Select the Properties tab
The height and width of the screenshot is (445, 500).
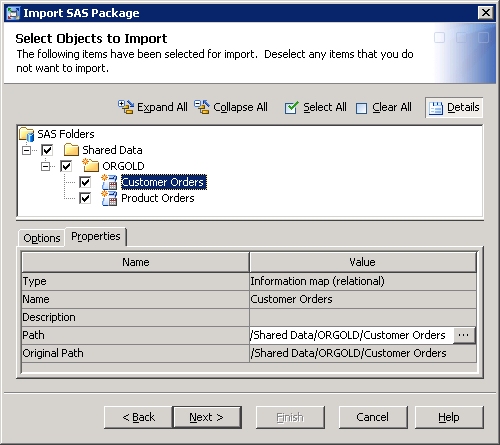pyautogui.click(x=96, y=237)
